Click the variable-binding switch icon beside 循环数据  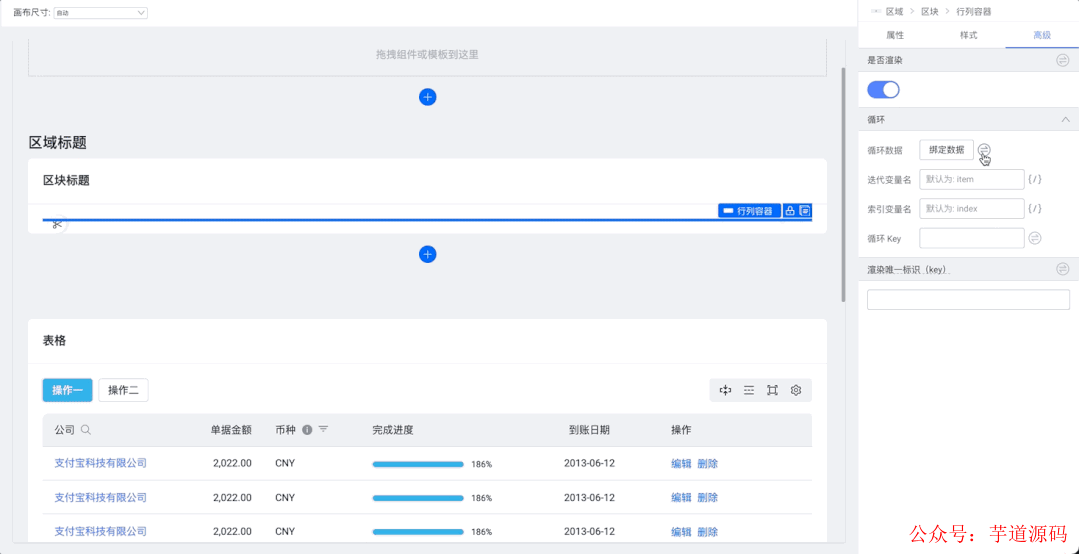tap(984, 149)
